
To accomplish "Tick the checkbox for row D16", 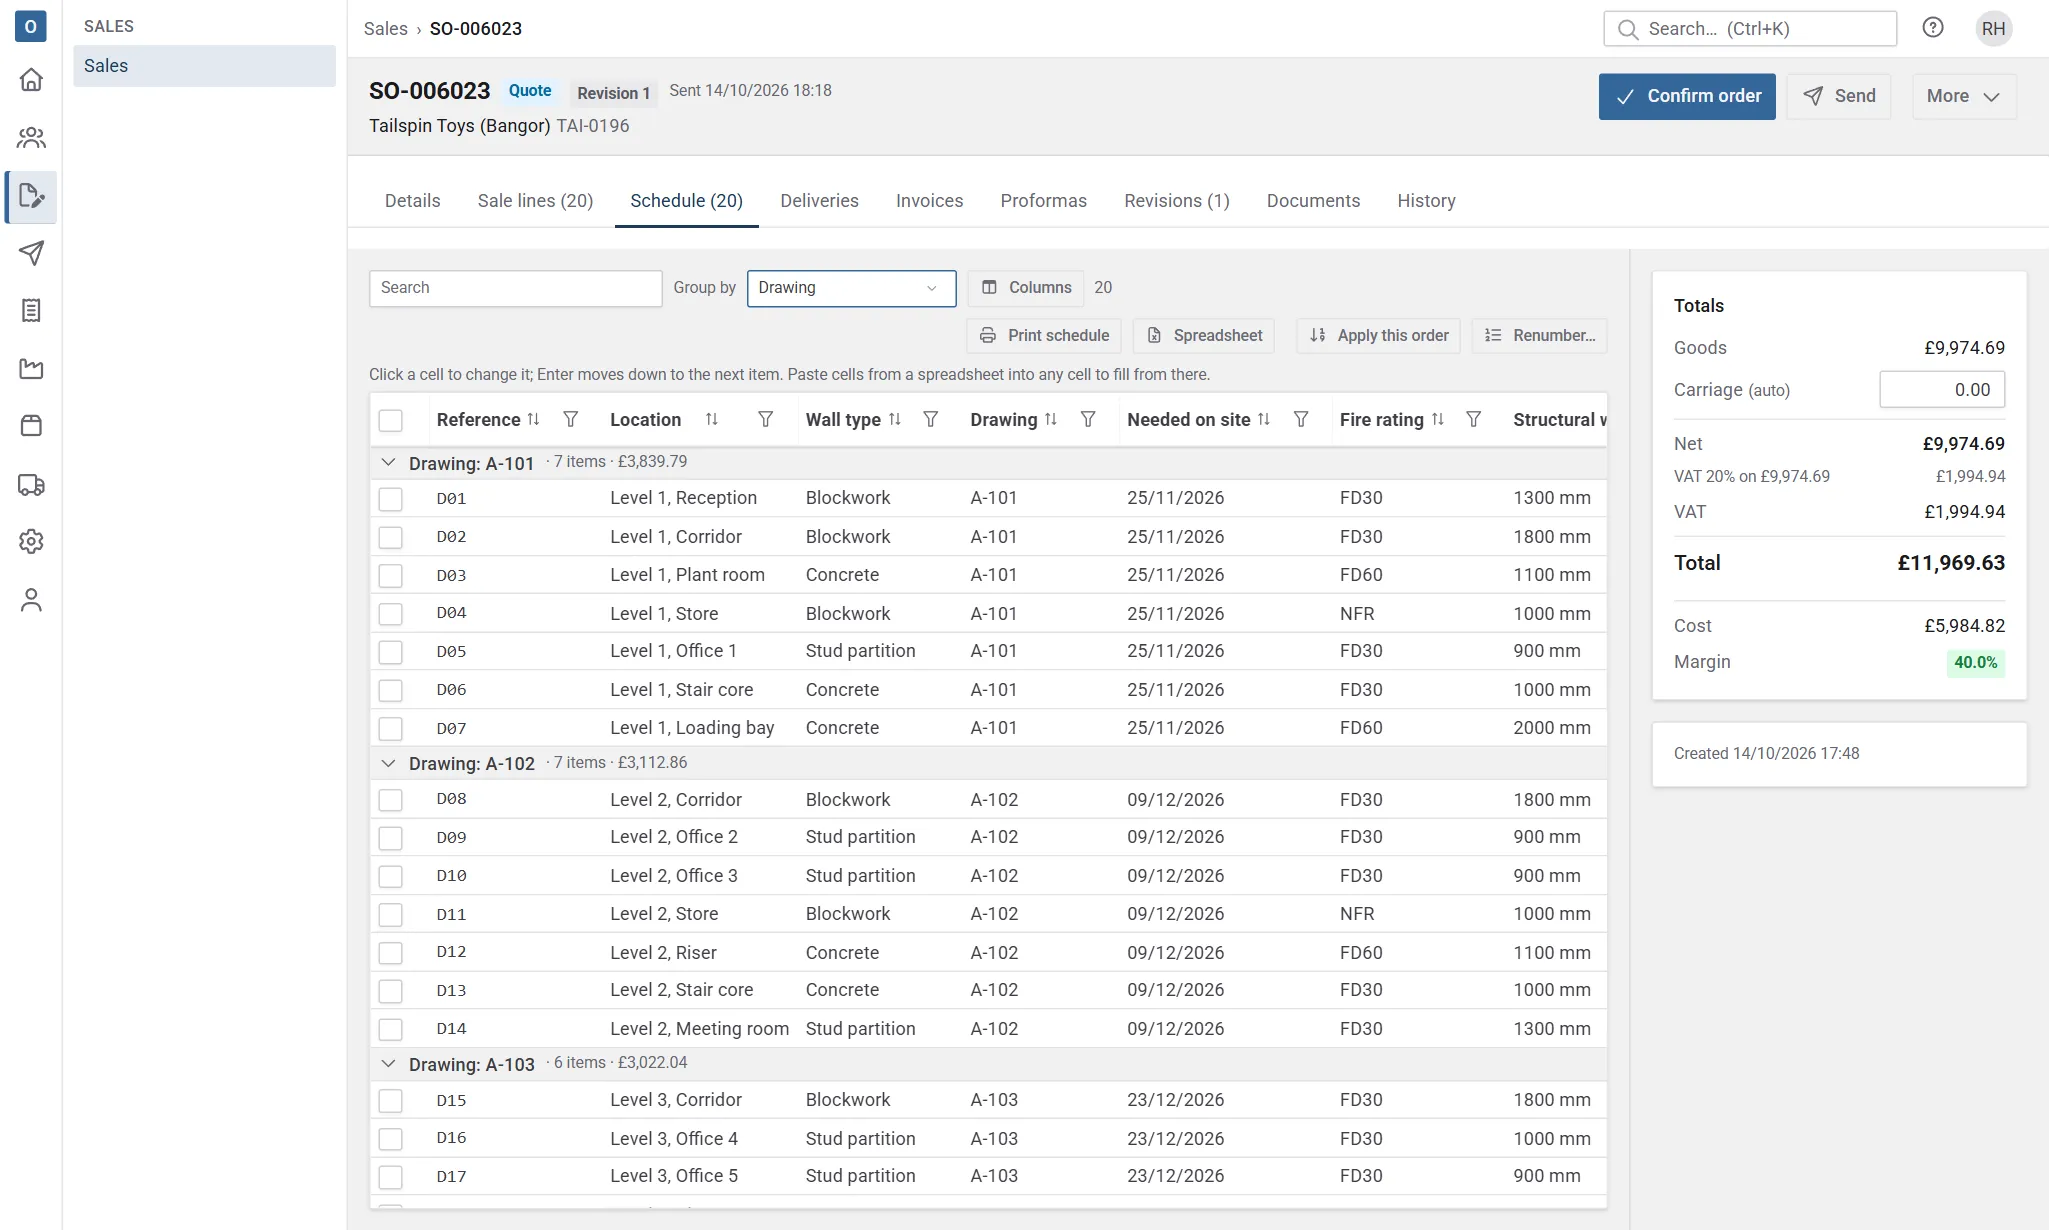I will point(391,1139).
